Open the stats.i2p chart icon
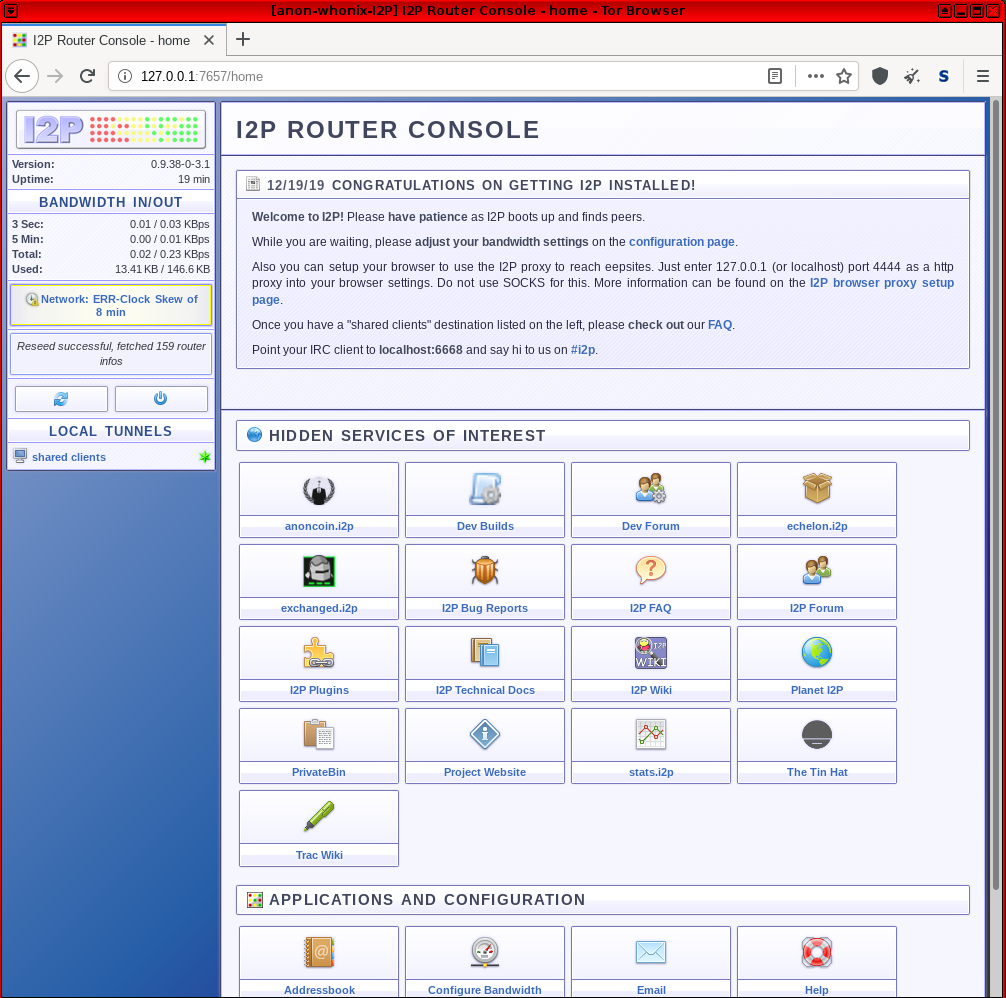 650,736
